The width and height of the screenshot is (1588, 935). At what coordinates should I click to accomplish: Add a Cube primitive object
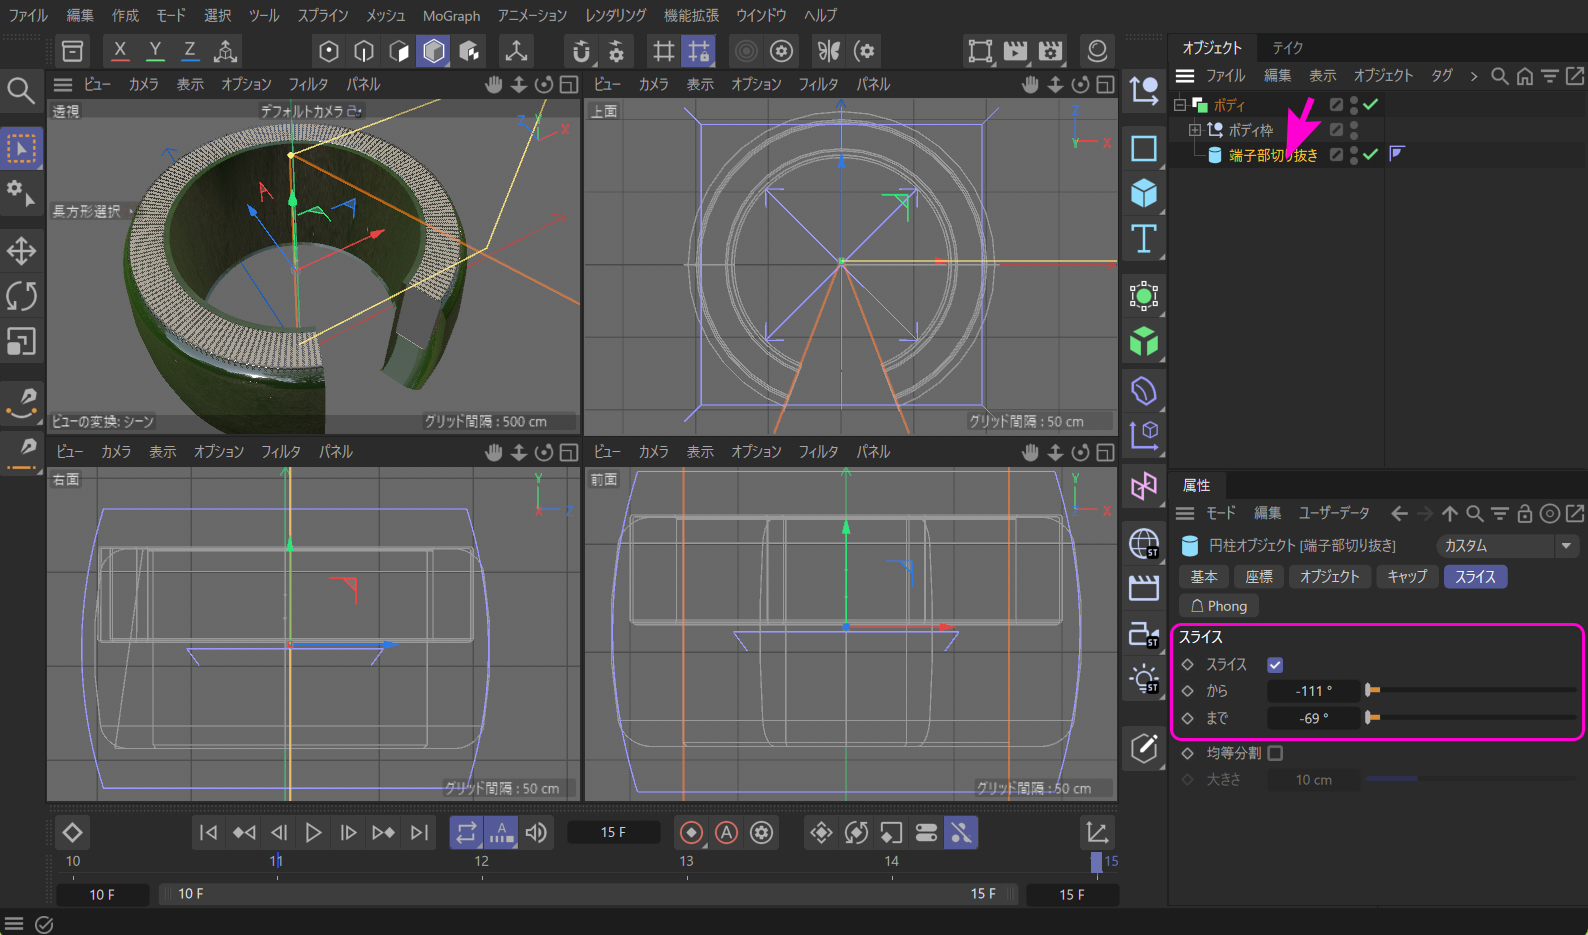click(x=1144, y=193)
